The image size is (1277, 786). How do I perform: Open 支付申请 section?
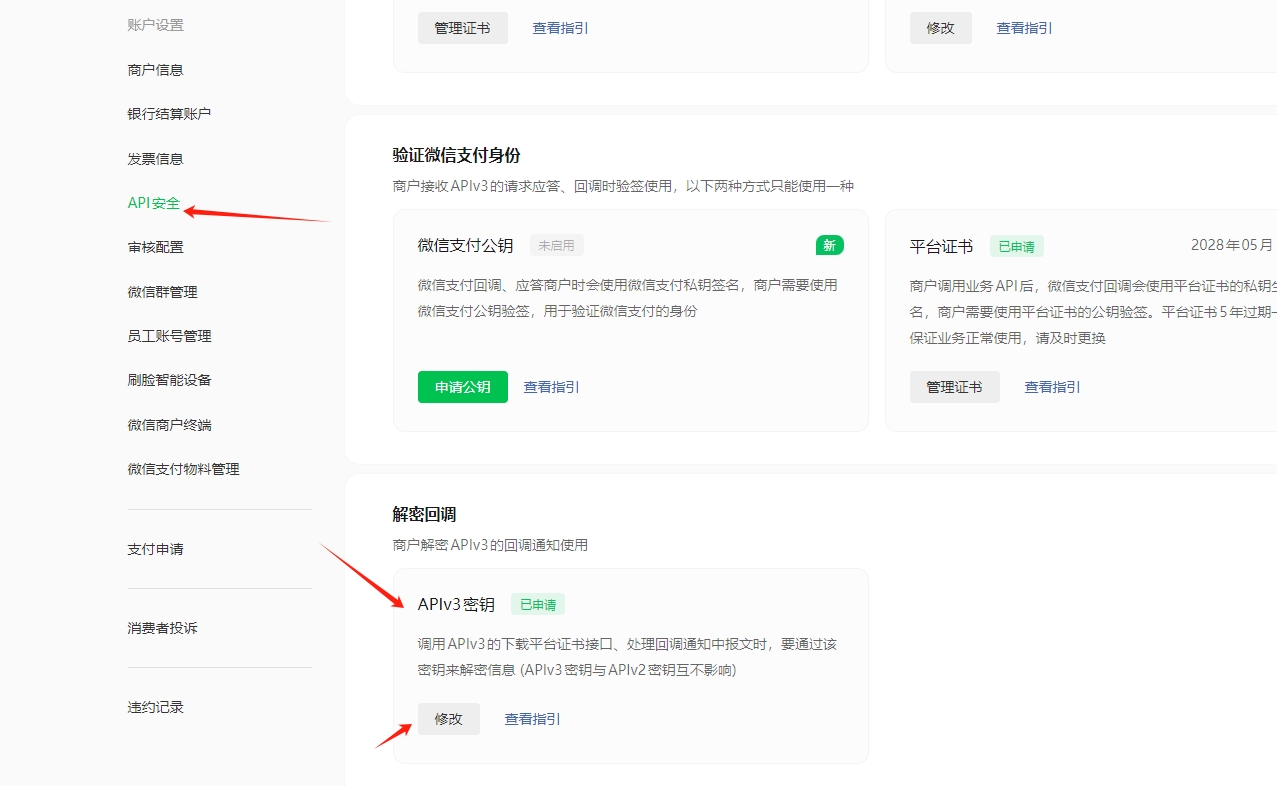coord(155,549)
